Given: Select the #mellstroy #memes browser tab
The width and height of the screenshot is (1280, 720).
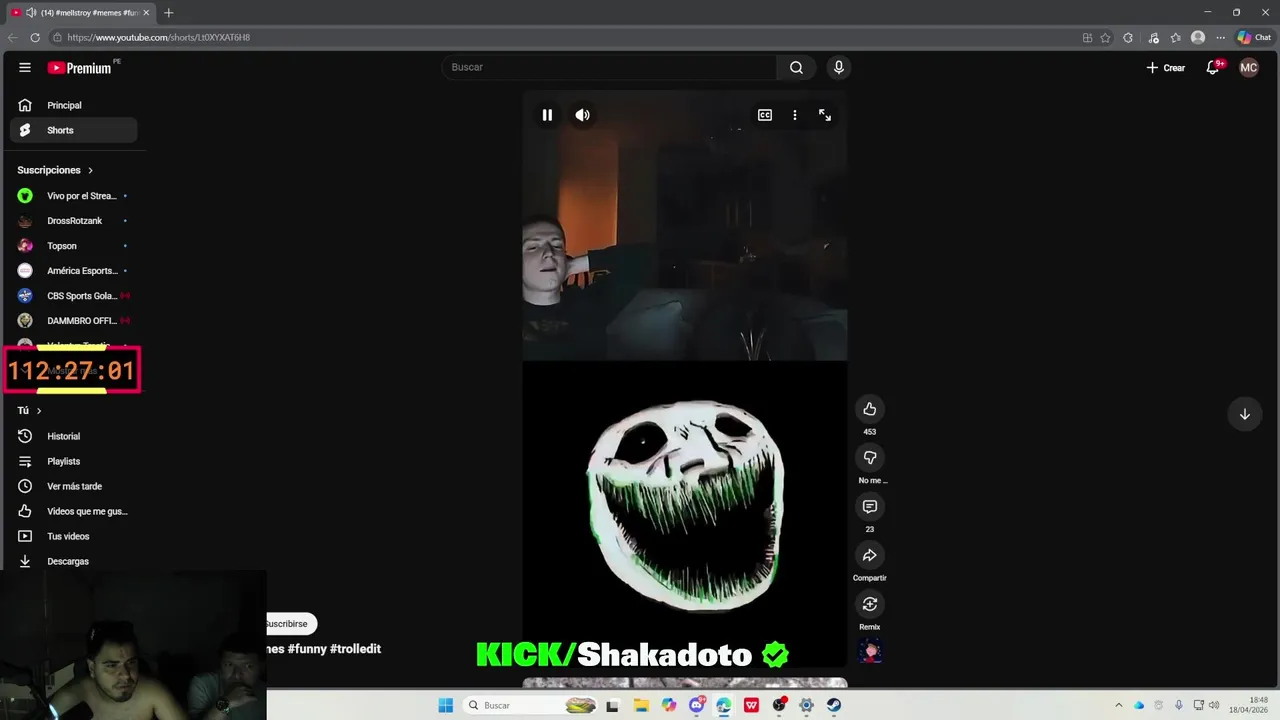Looking at the screenshot, I should [80, 13].
